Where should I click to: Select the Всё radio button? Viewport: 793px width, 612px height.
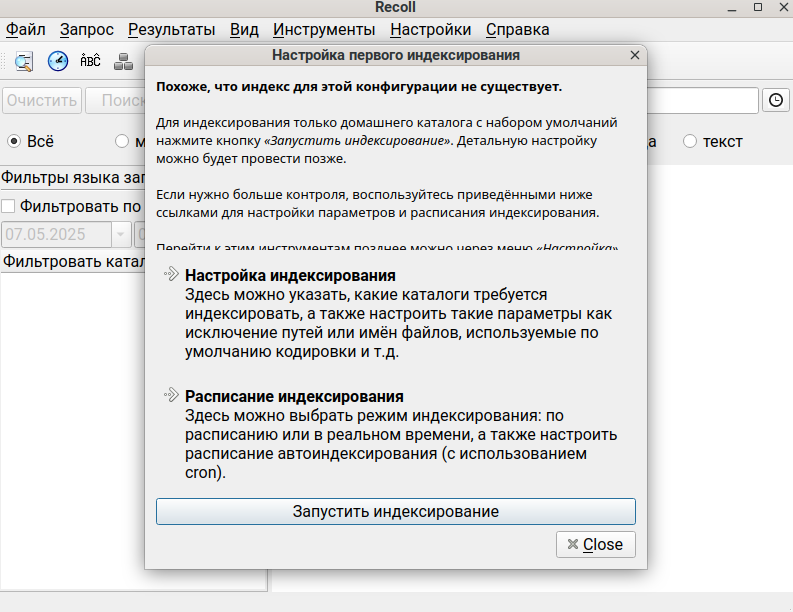(x=14, y=141)
